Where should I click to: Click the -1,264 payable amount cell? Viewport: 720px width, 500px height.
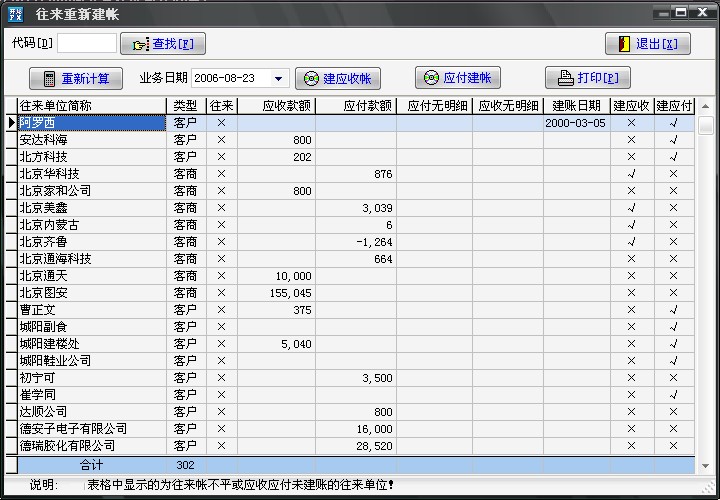[356, 242]
